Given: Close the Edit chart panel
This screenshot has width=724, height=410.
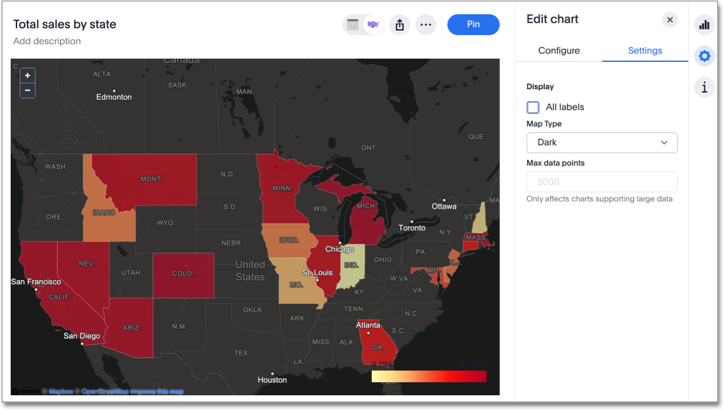Looking at the screenshot, I should (670, 20).
